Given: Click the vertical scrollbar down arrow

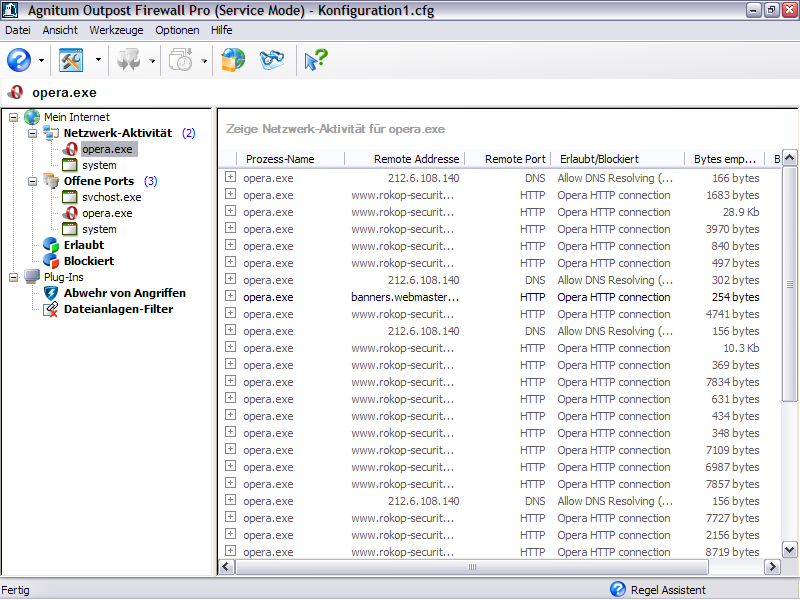Looking at the screenshot, I should point(789,549).
